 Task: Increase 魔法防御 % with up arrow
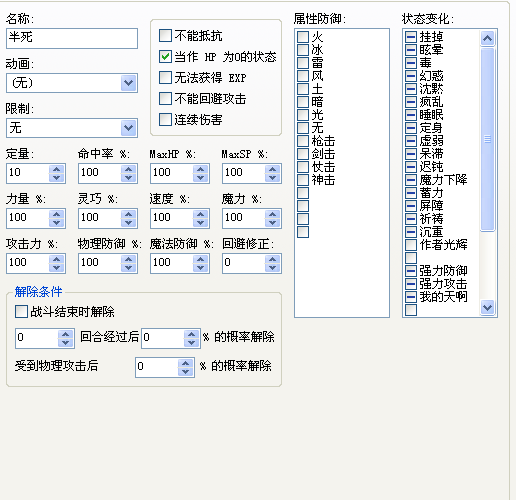click(x=201, y=259)
